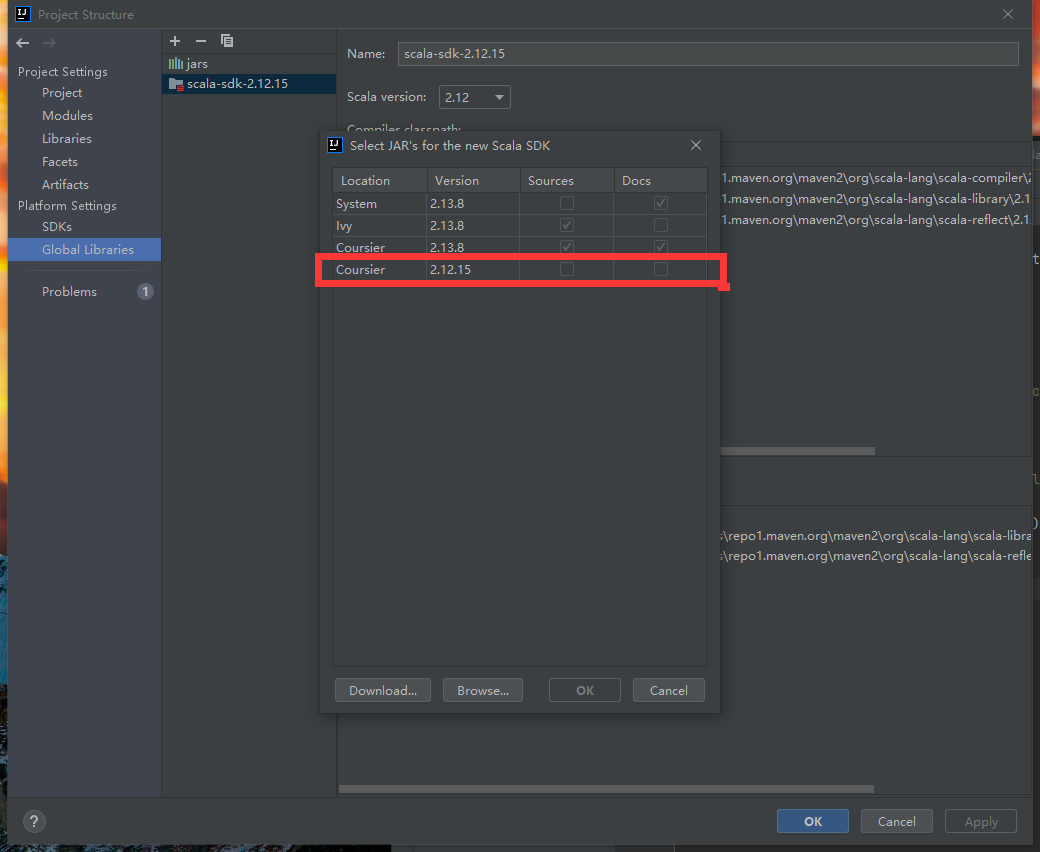Click the first scala-library classpath entry
Image resolution: width=1040 pixels, height=852 pixels.
click(876, 198)
